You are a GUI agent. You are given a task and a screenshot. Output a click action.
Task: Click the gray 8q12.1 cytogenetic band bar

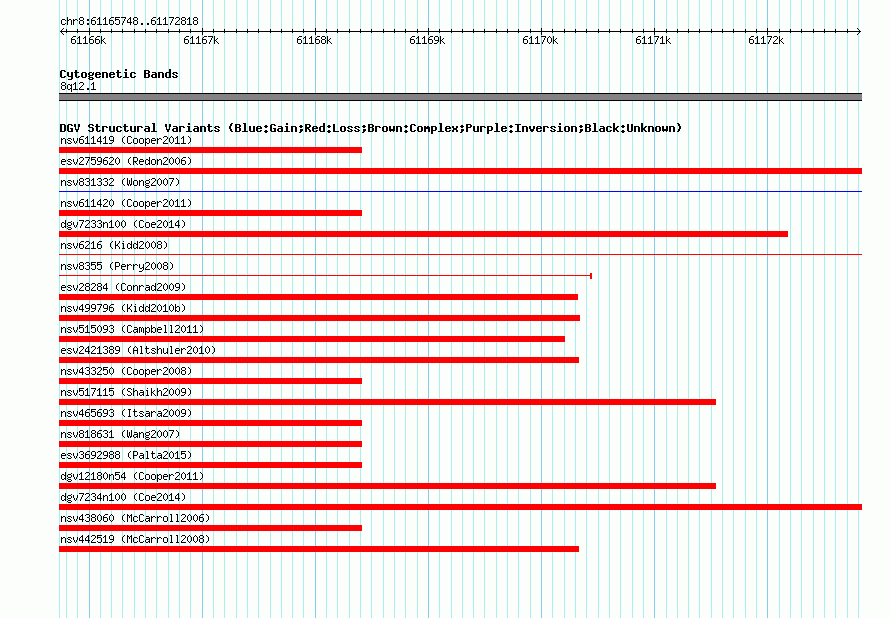460,97
